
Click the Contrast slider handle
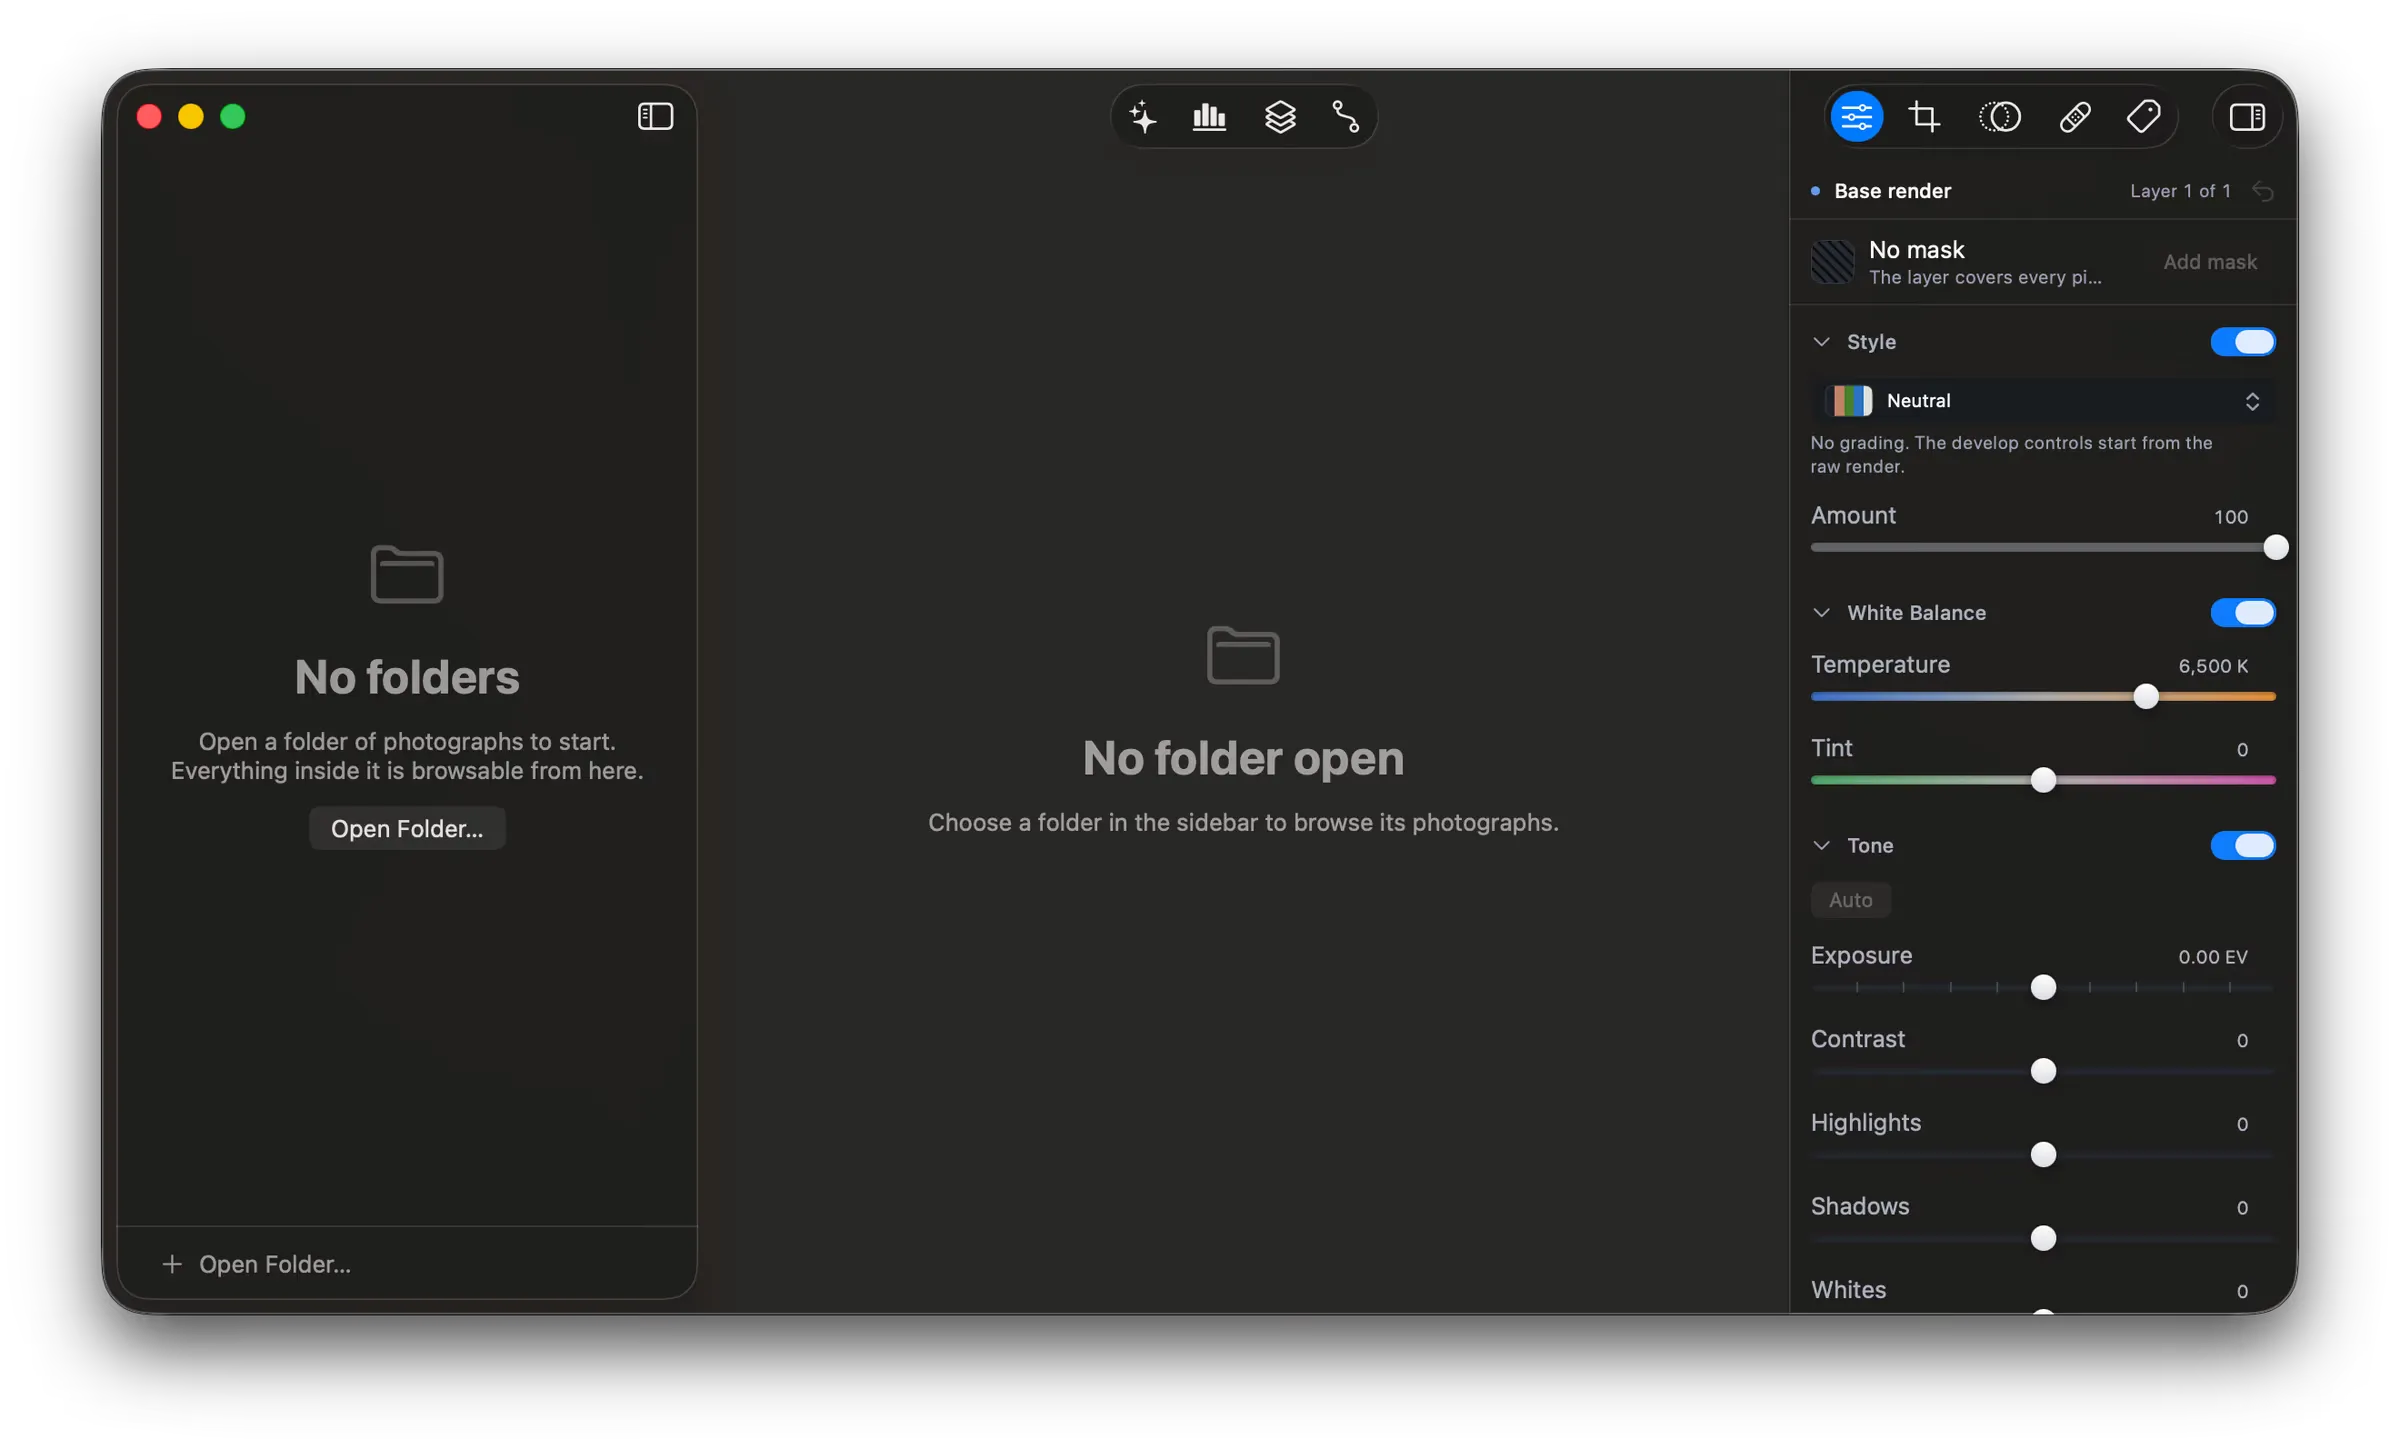2043,1071
